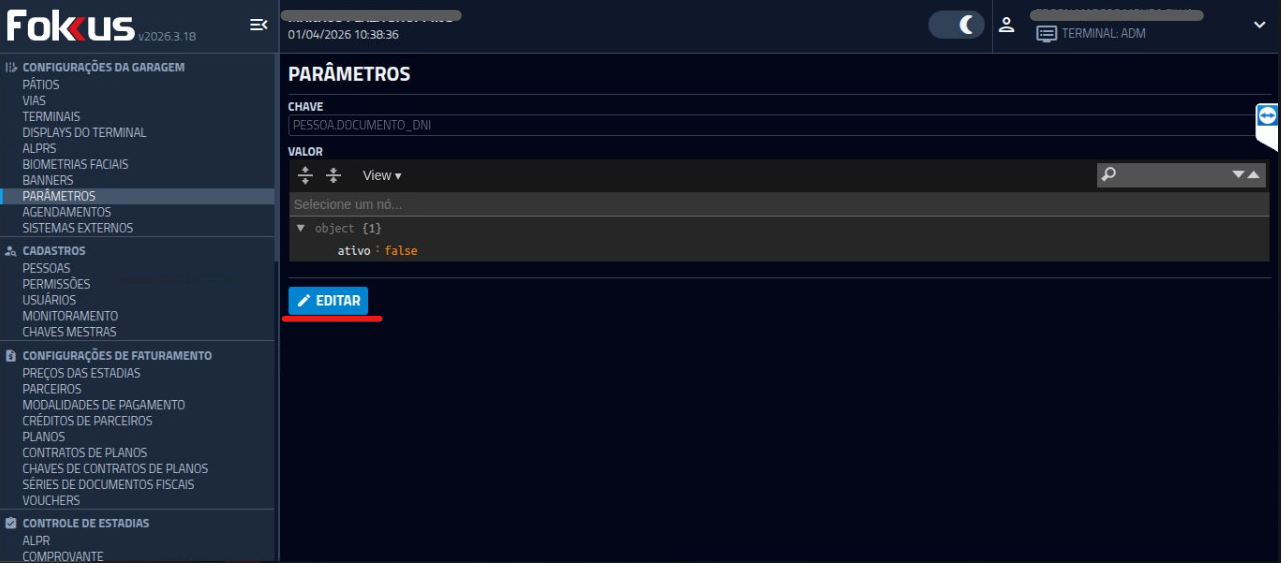1281x563 pixels.
Task: Click the next search result arrow
Action: tap(1239, 175)
